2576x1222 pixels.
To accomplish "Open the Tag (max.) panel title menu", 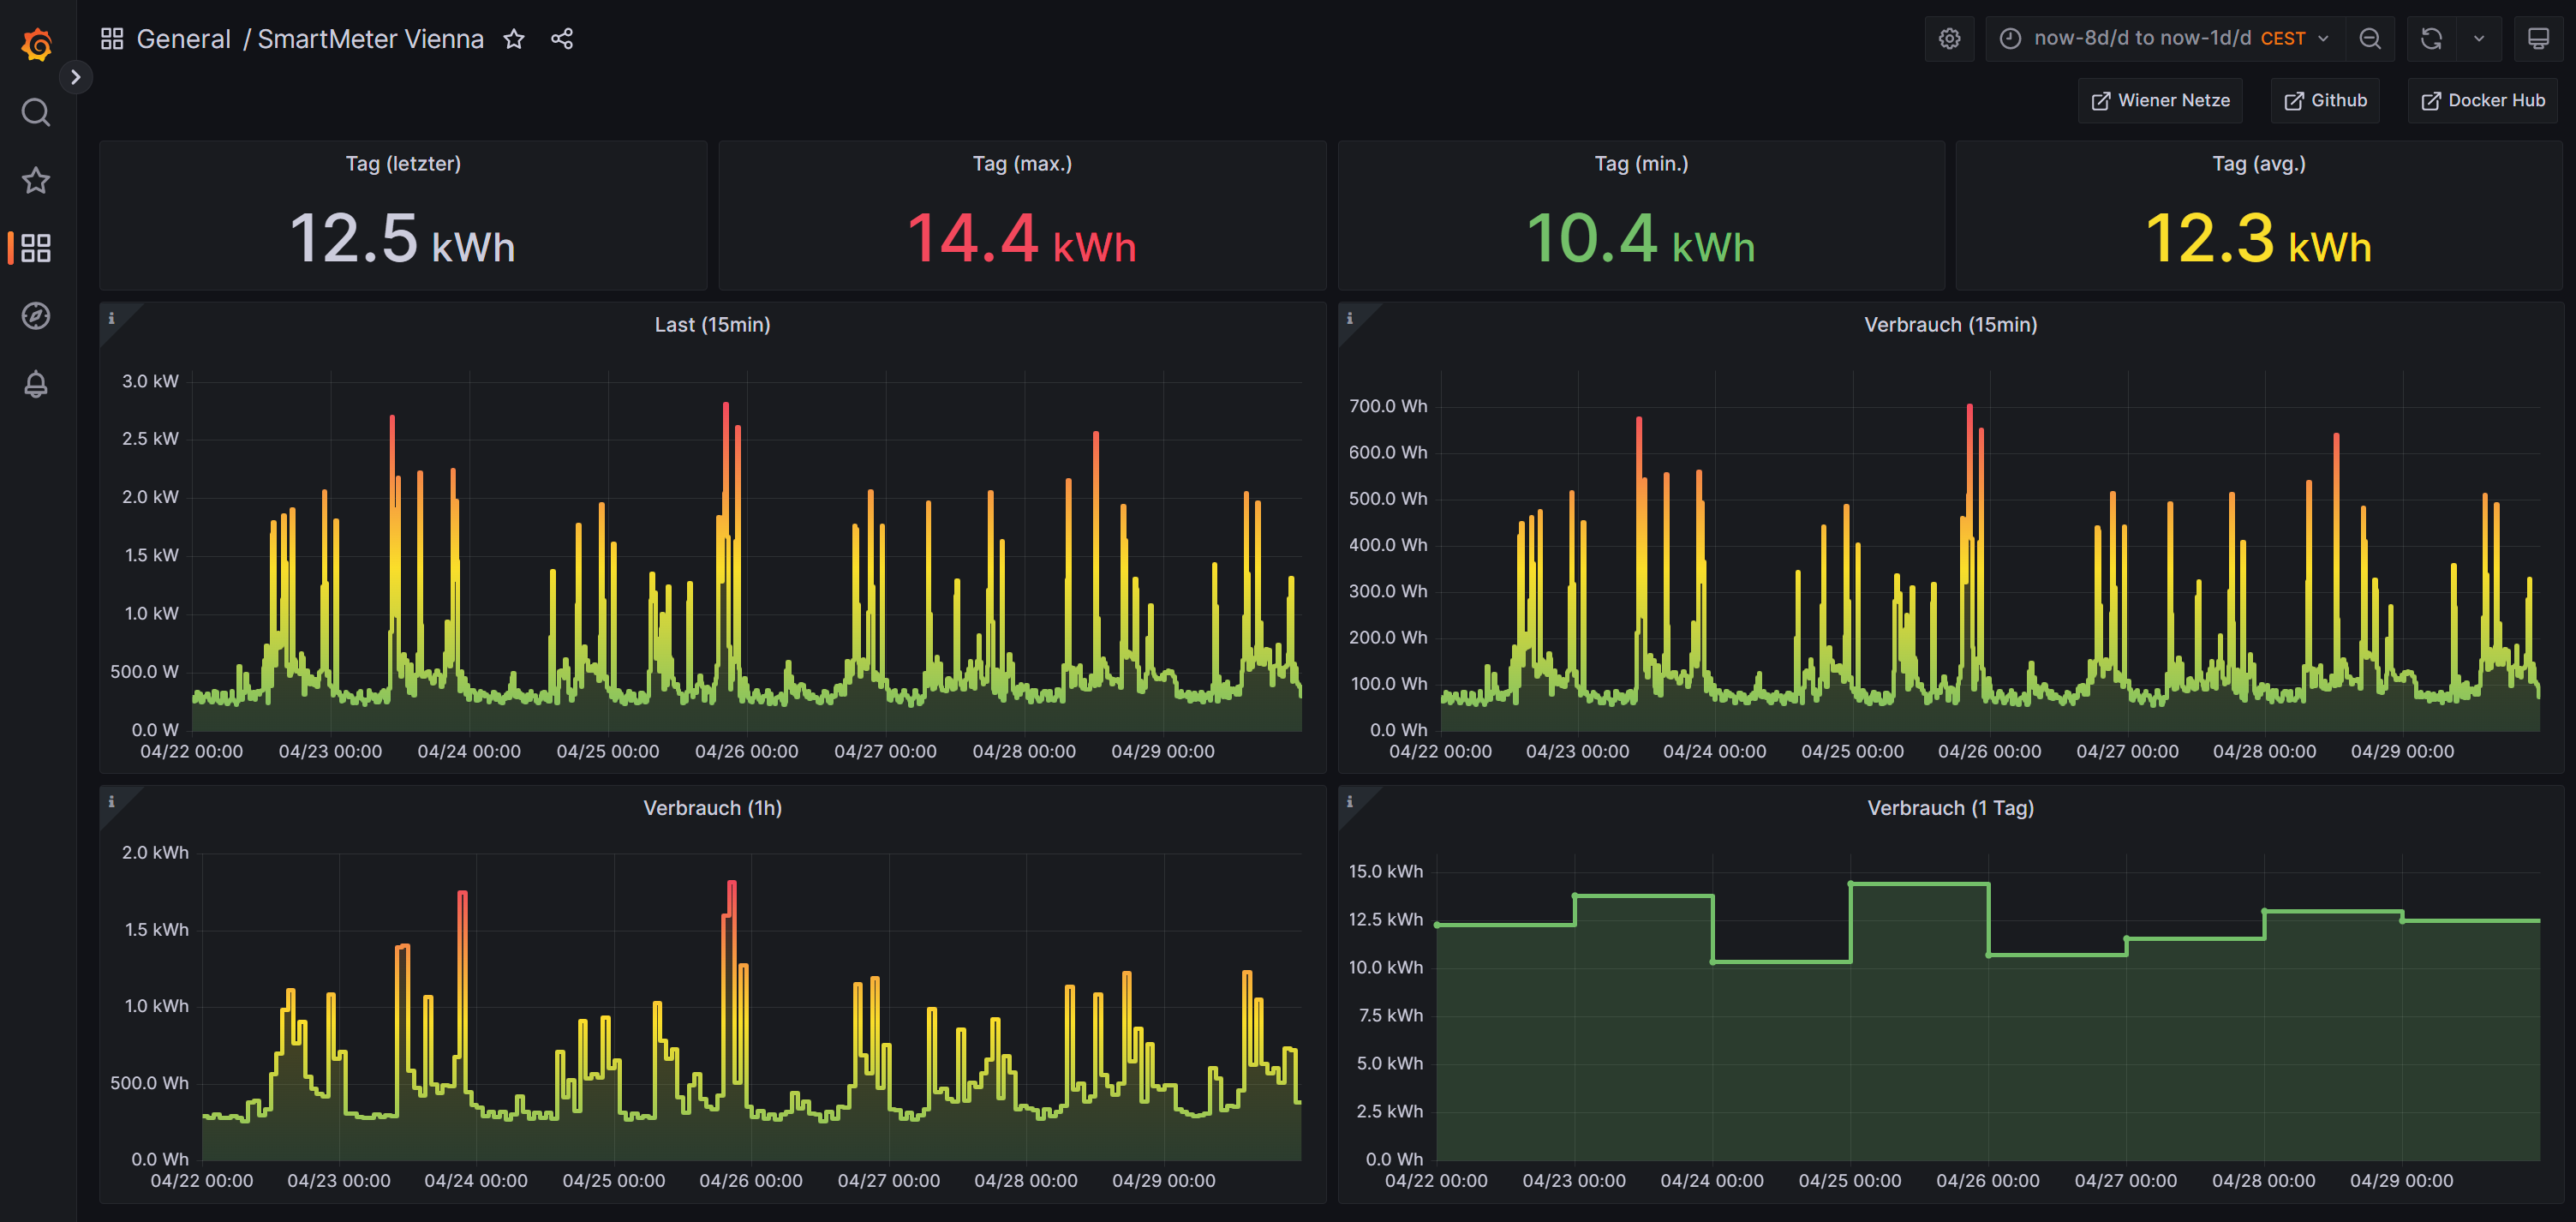I will pyautogui.click(x=1022, y=164).
